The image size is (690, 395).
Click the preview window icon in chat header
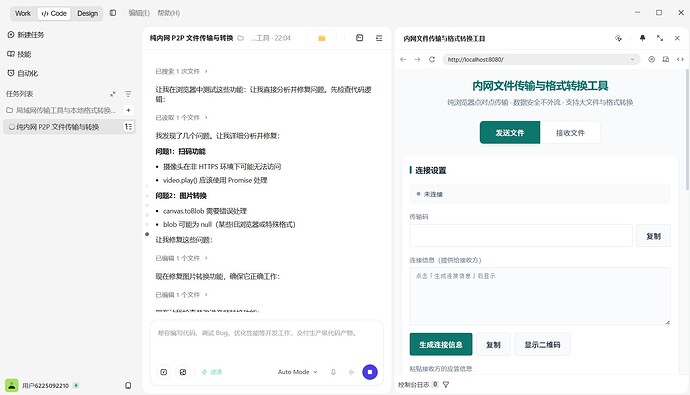360,38
